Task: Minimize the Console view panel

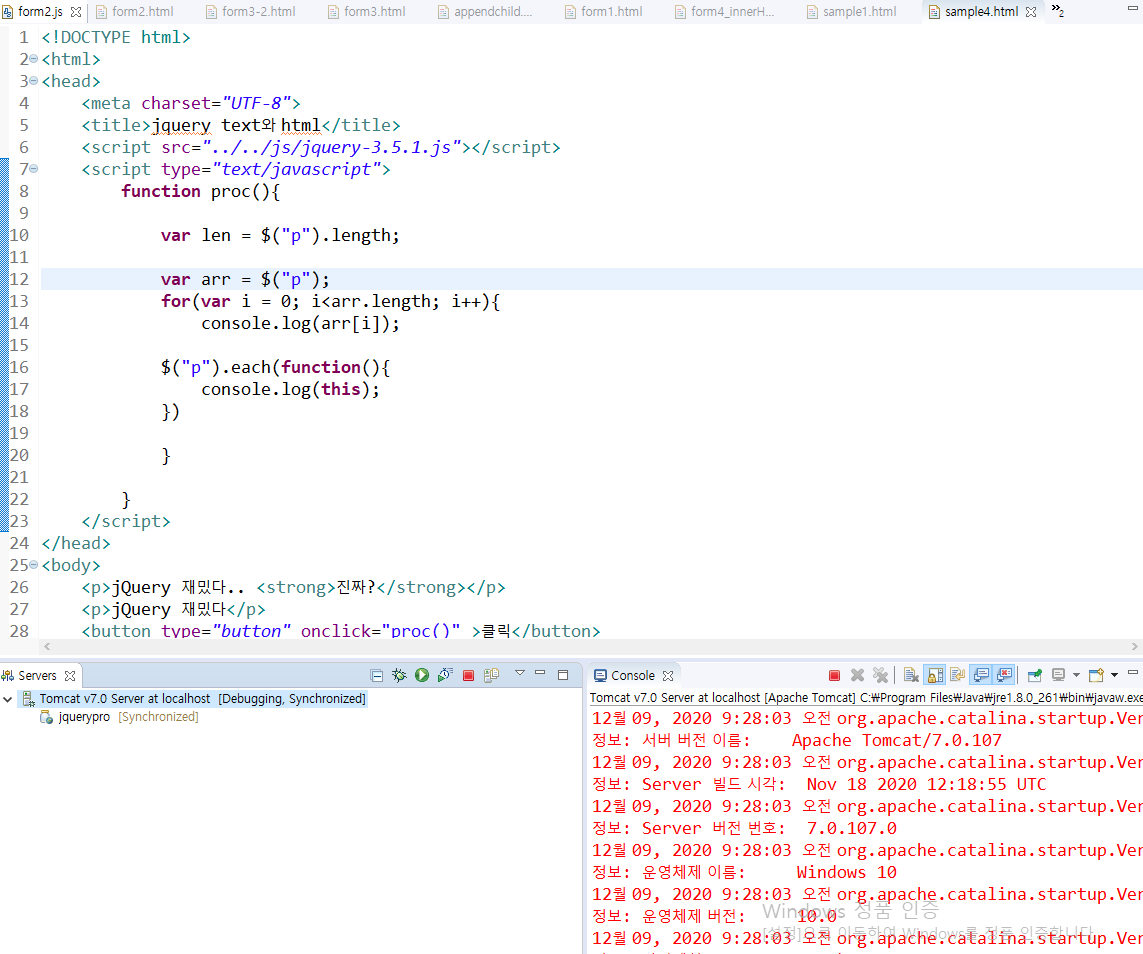Action: pos(1134,673)
